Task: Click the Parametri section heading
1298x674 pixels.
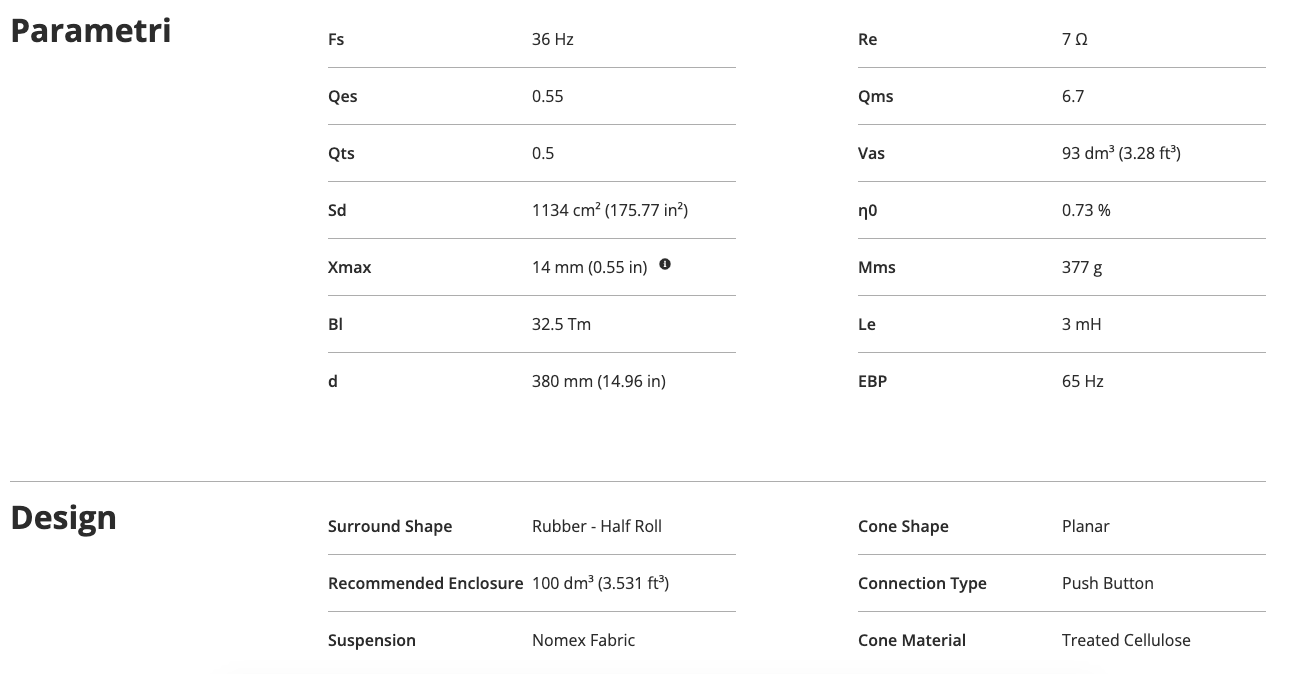Action: coord(90,31)
